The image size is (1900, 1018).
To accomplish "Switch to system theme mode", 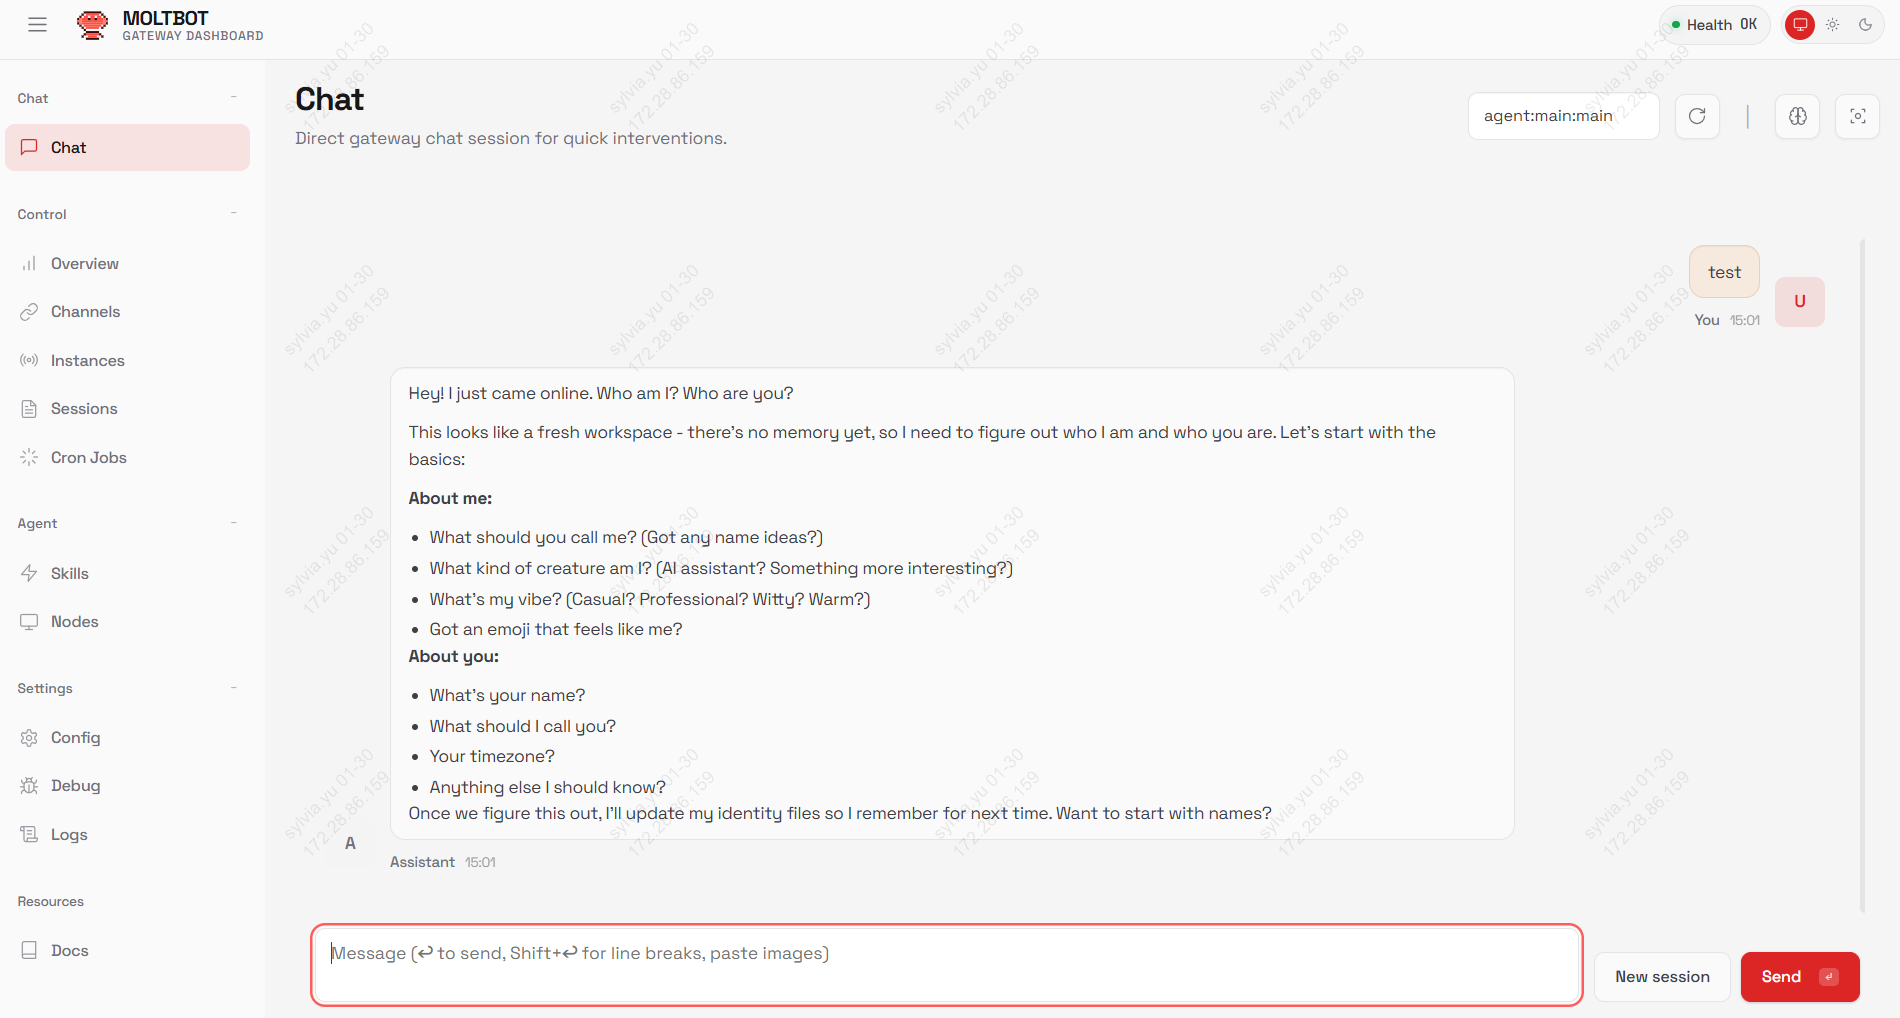I will pos(1800,25).
